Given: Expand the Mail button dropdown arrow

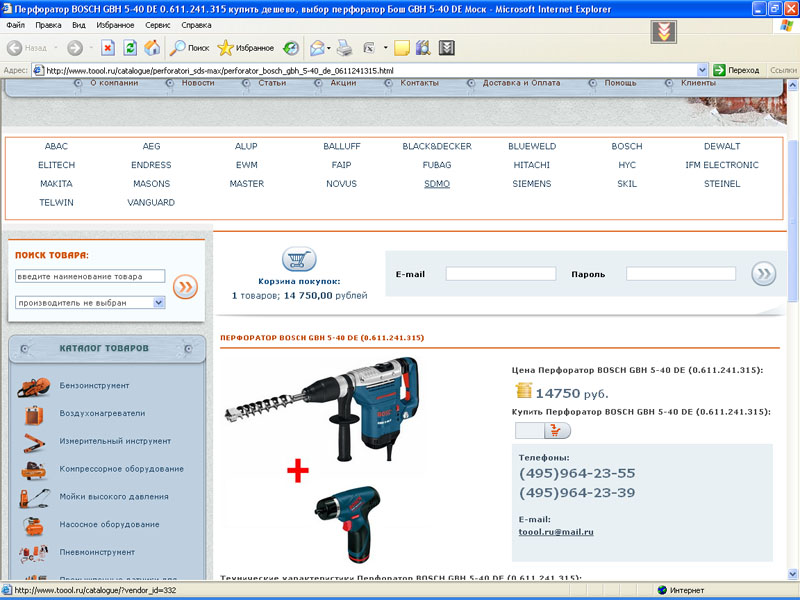Looking at the screenshot, I should click(x=329, y=48).
